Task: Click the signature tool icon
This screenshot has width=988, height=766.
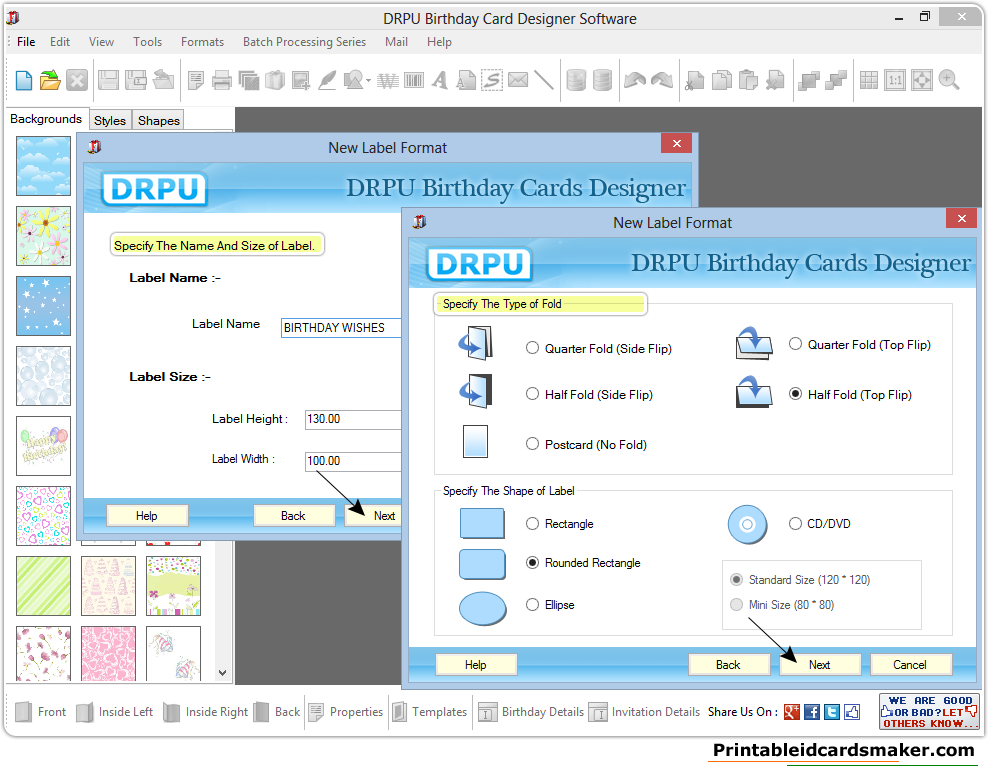Action: tap(491, 81)
